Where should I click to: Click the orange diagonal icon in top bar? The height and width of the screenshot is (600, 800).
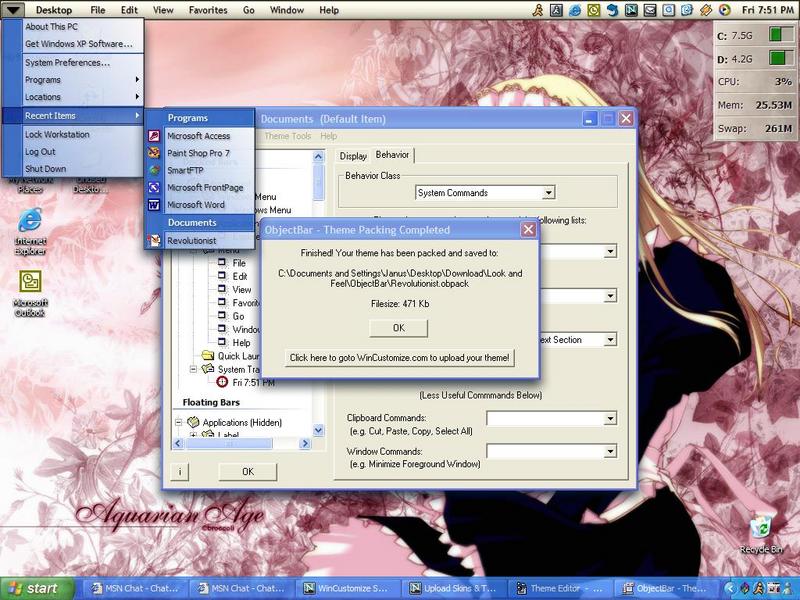pyautogui.click(x=706, y=10)
